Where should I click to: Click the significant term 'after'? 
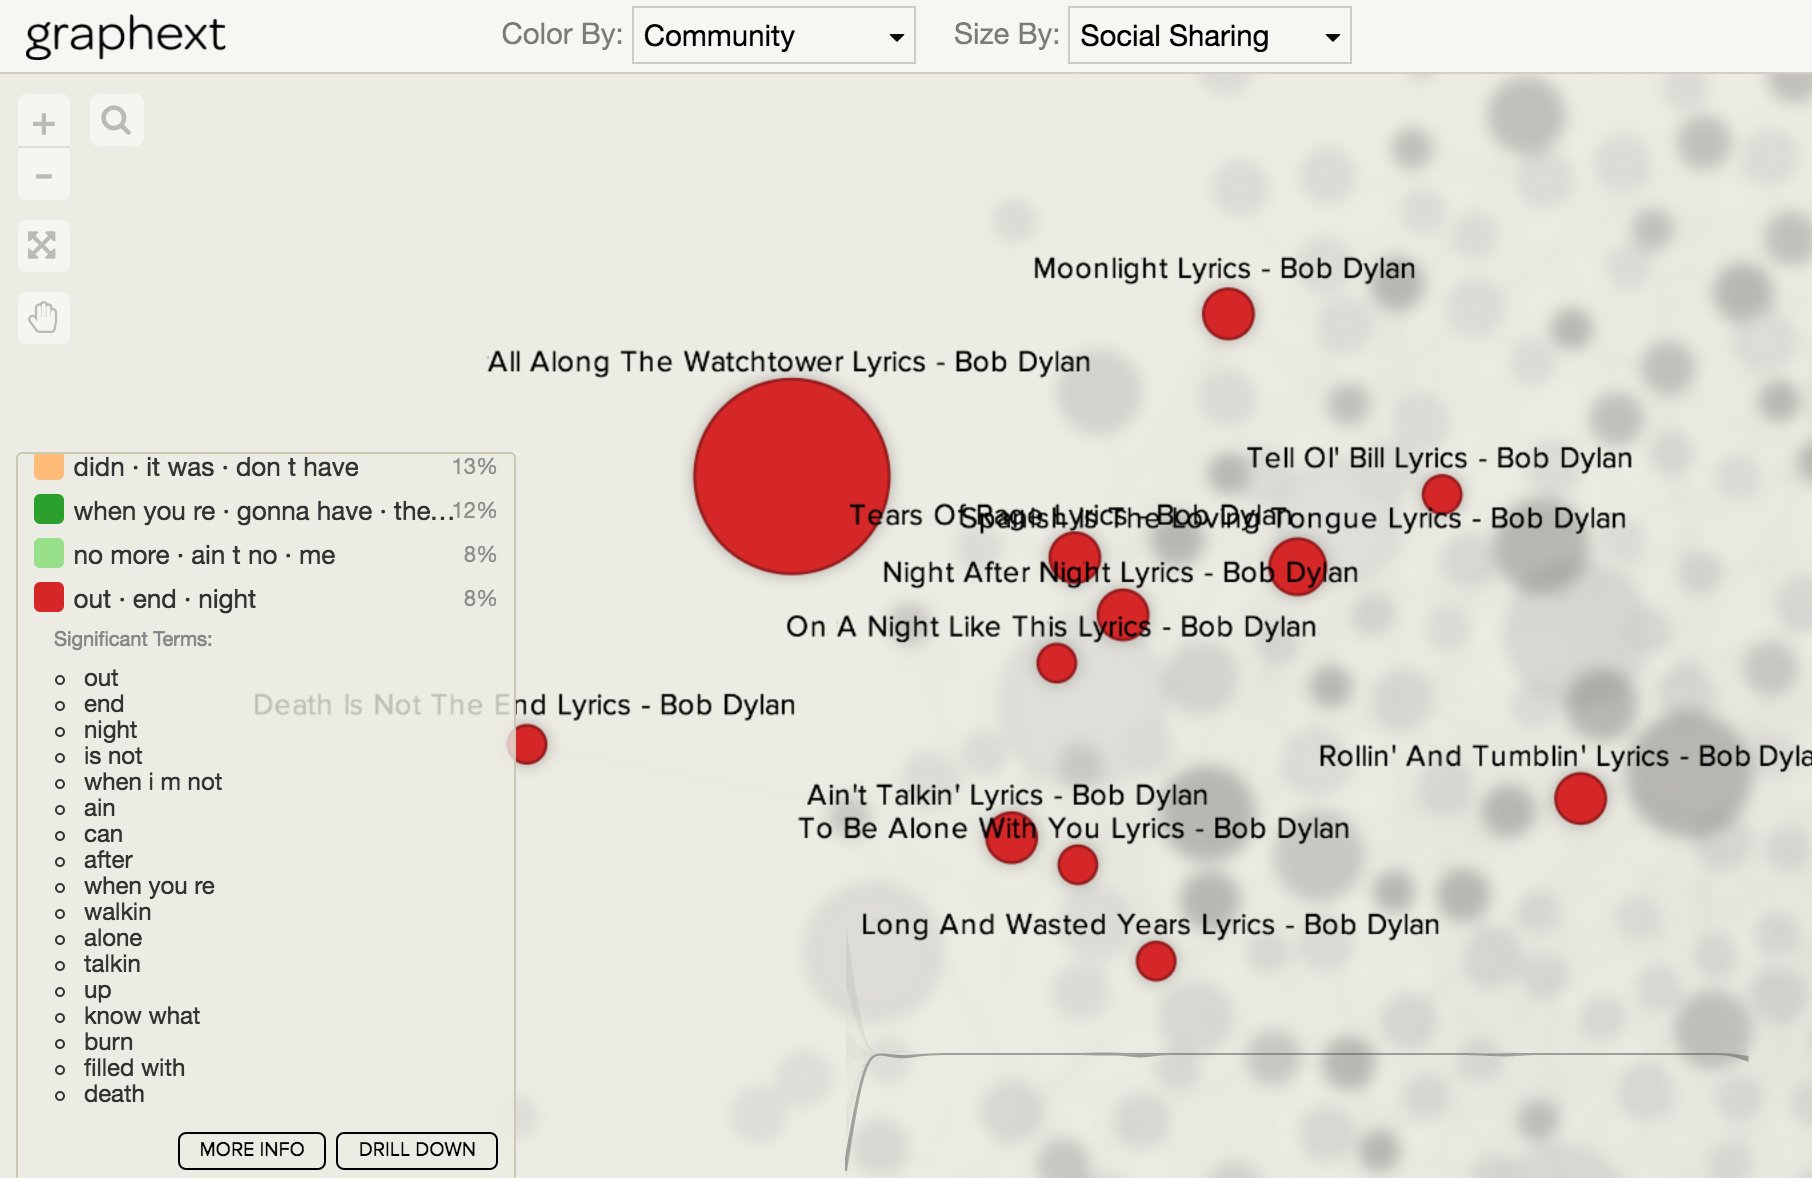pos(108,860)
